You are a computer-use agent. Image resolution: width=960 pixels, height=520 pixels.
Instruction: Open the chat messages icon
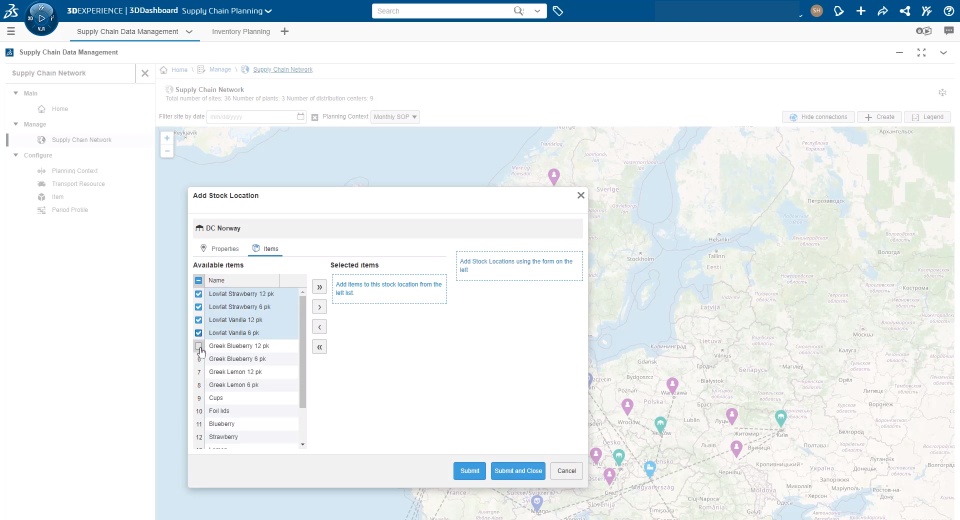pos(948,31)
